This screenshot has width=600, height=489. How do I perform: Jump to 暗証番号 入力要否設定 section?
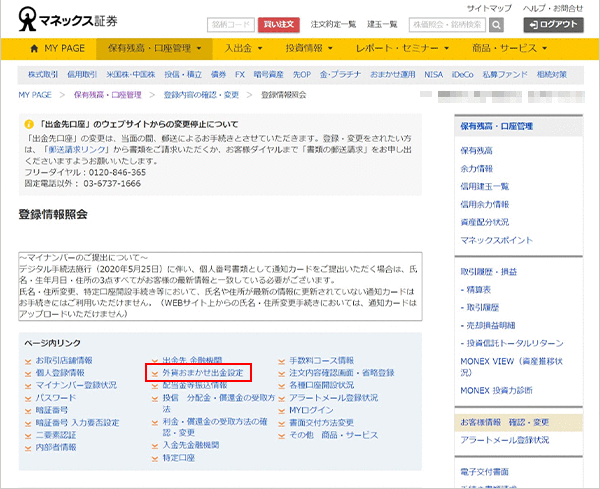(77, 423)
